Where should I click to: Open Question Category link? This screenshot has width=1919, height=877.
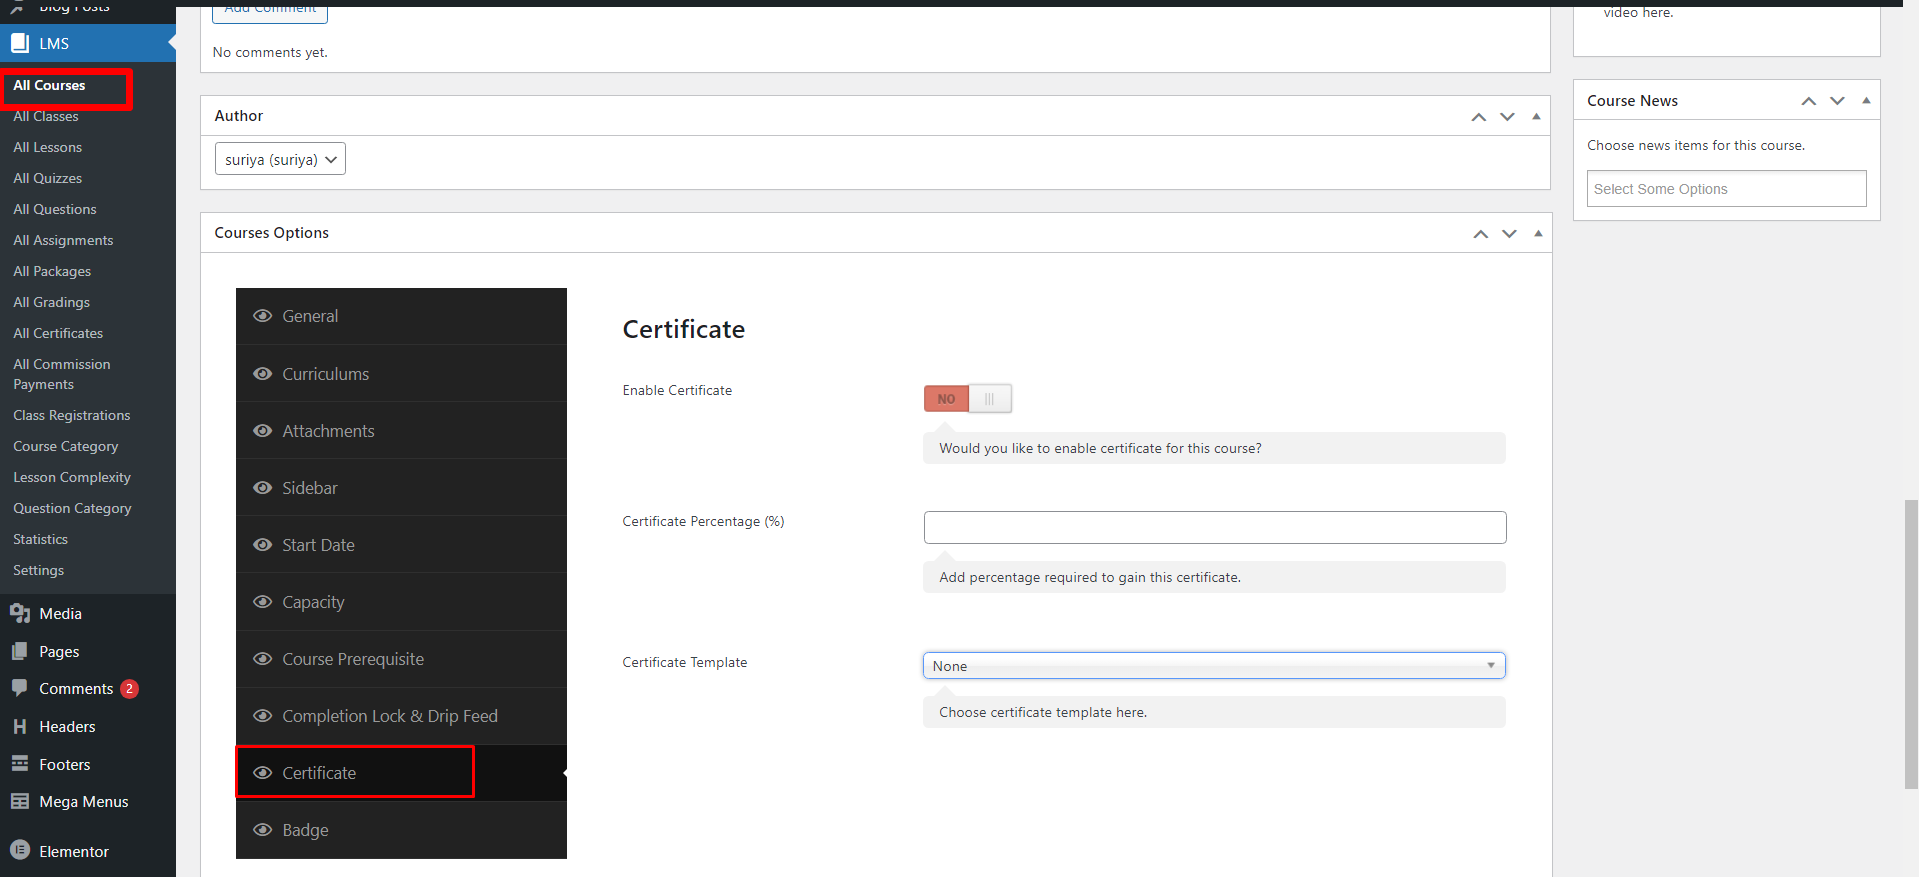[72, 509]
